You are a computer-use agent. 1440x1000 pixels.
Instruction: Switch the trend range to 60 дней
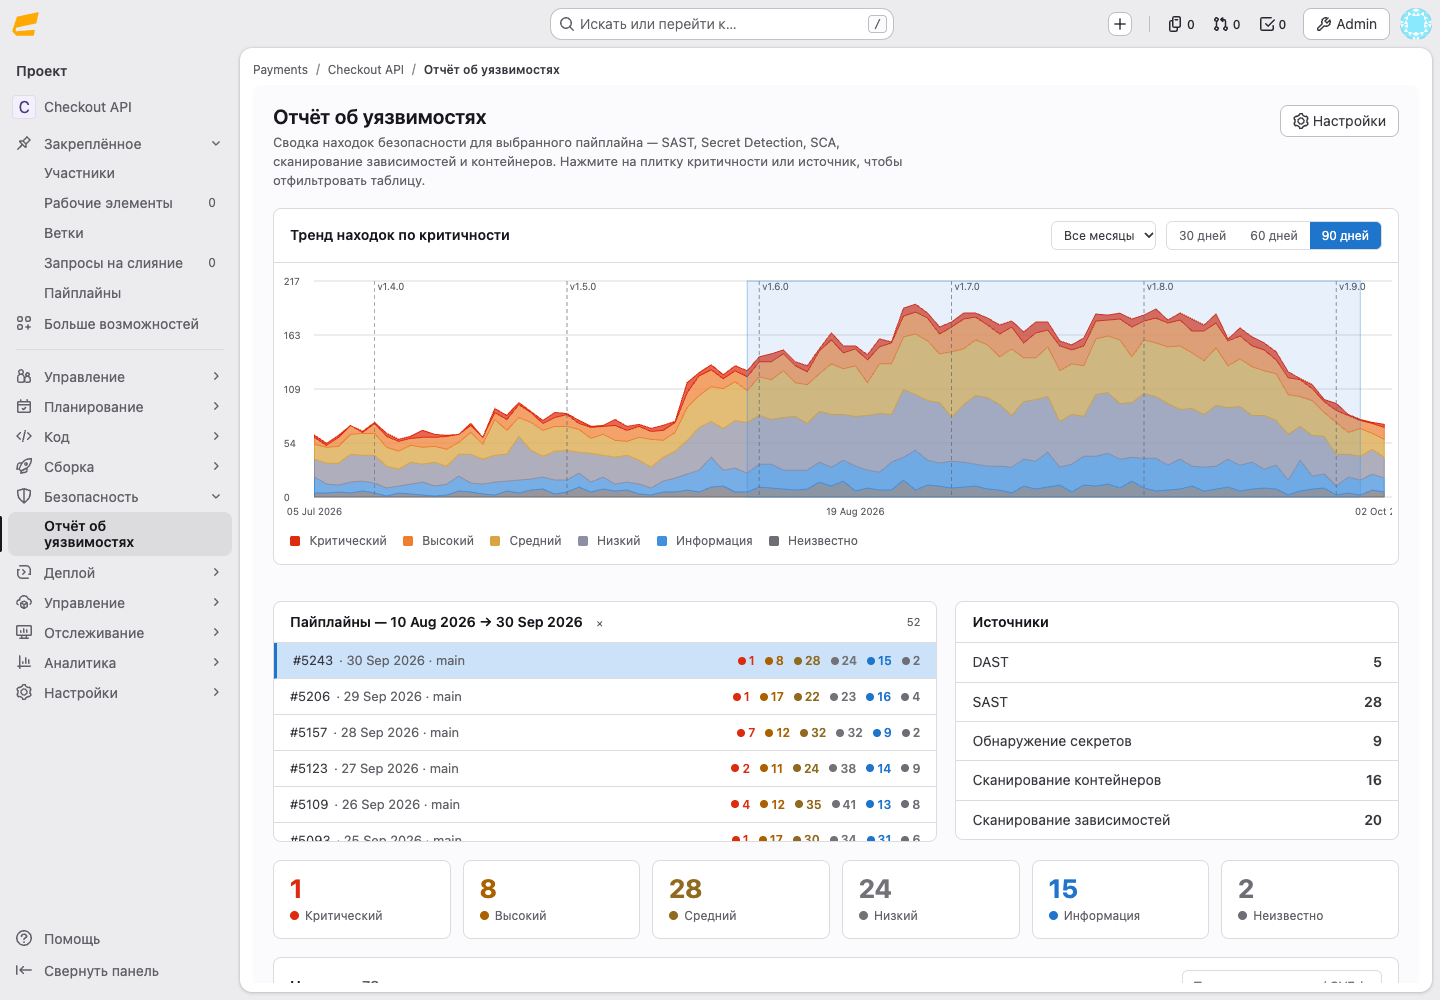pos(1274,236)
